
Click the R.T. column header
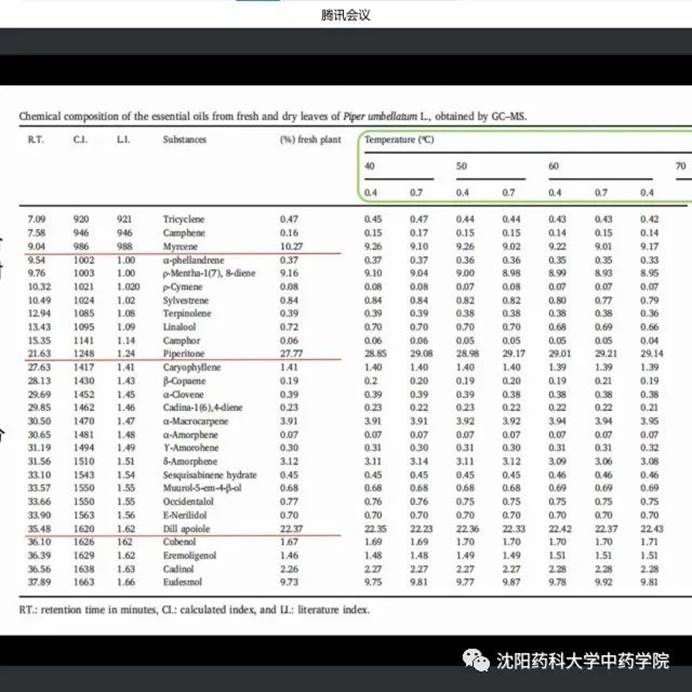(x=35, y=140)
